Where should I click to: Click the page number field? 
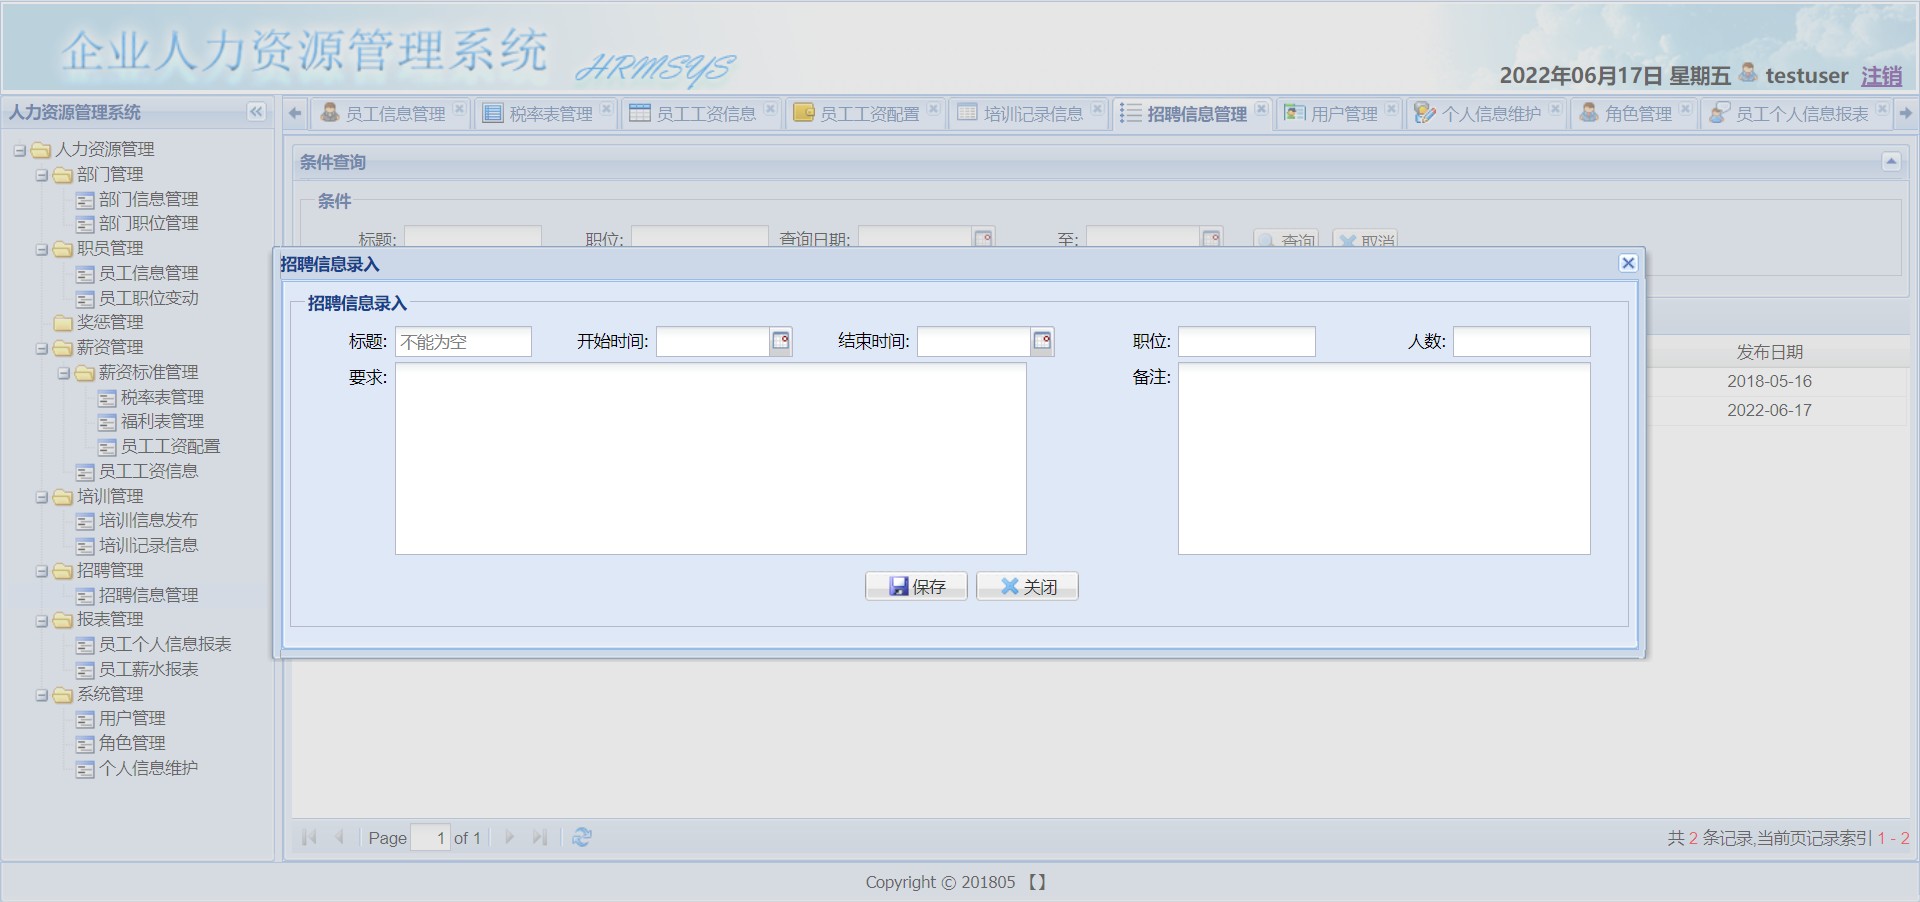click(x=431, y=837)
